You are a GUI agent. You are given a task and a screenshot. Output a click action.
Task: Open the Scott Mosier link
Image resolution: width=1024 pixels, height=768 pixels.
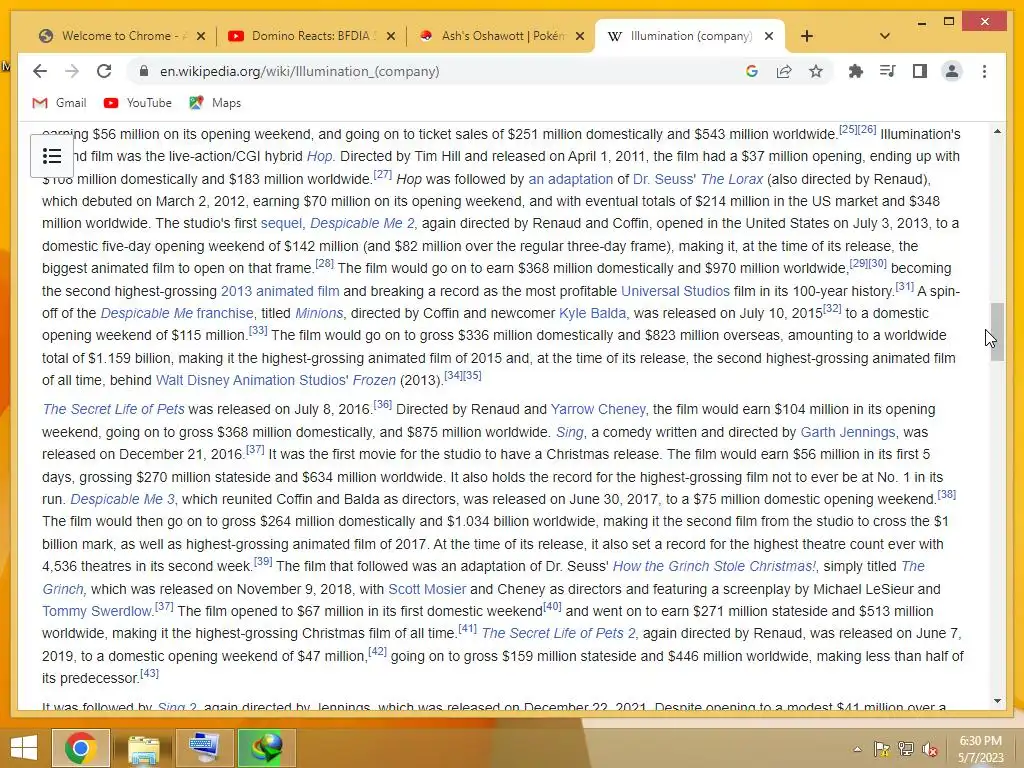click(x=427, y=589)
